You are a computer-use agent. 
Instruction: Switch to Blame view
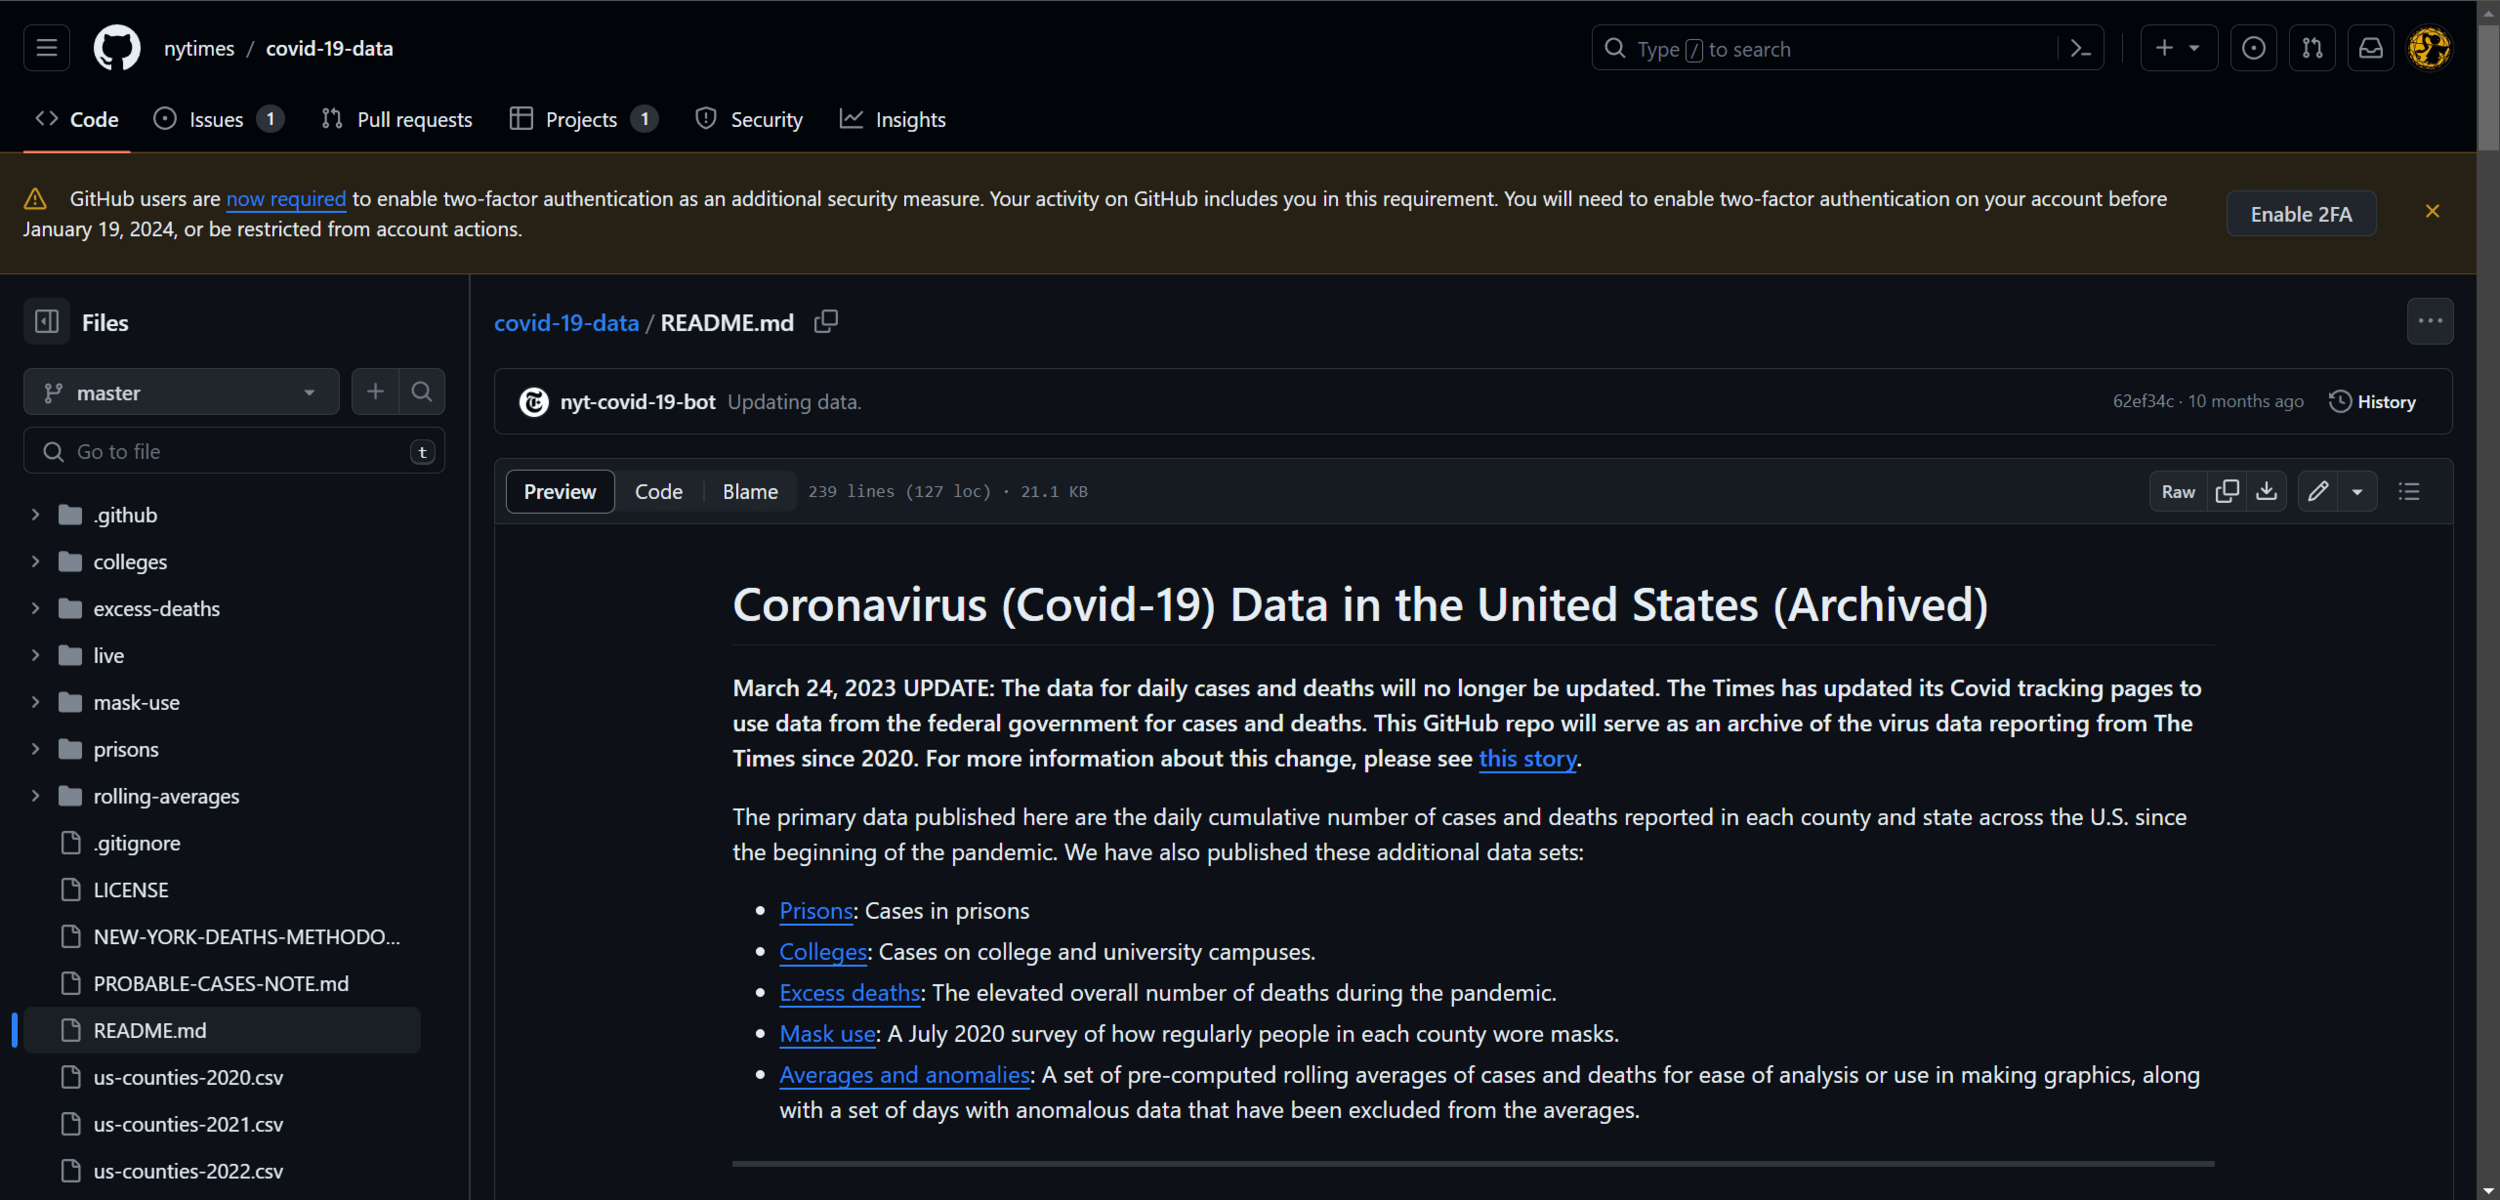tap(750, 491)
